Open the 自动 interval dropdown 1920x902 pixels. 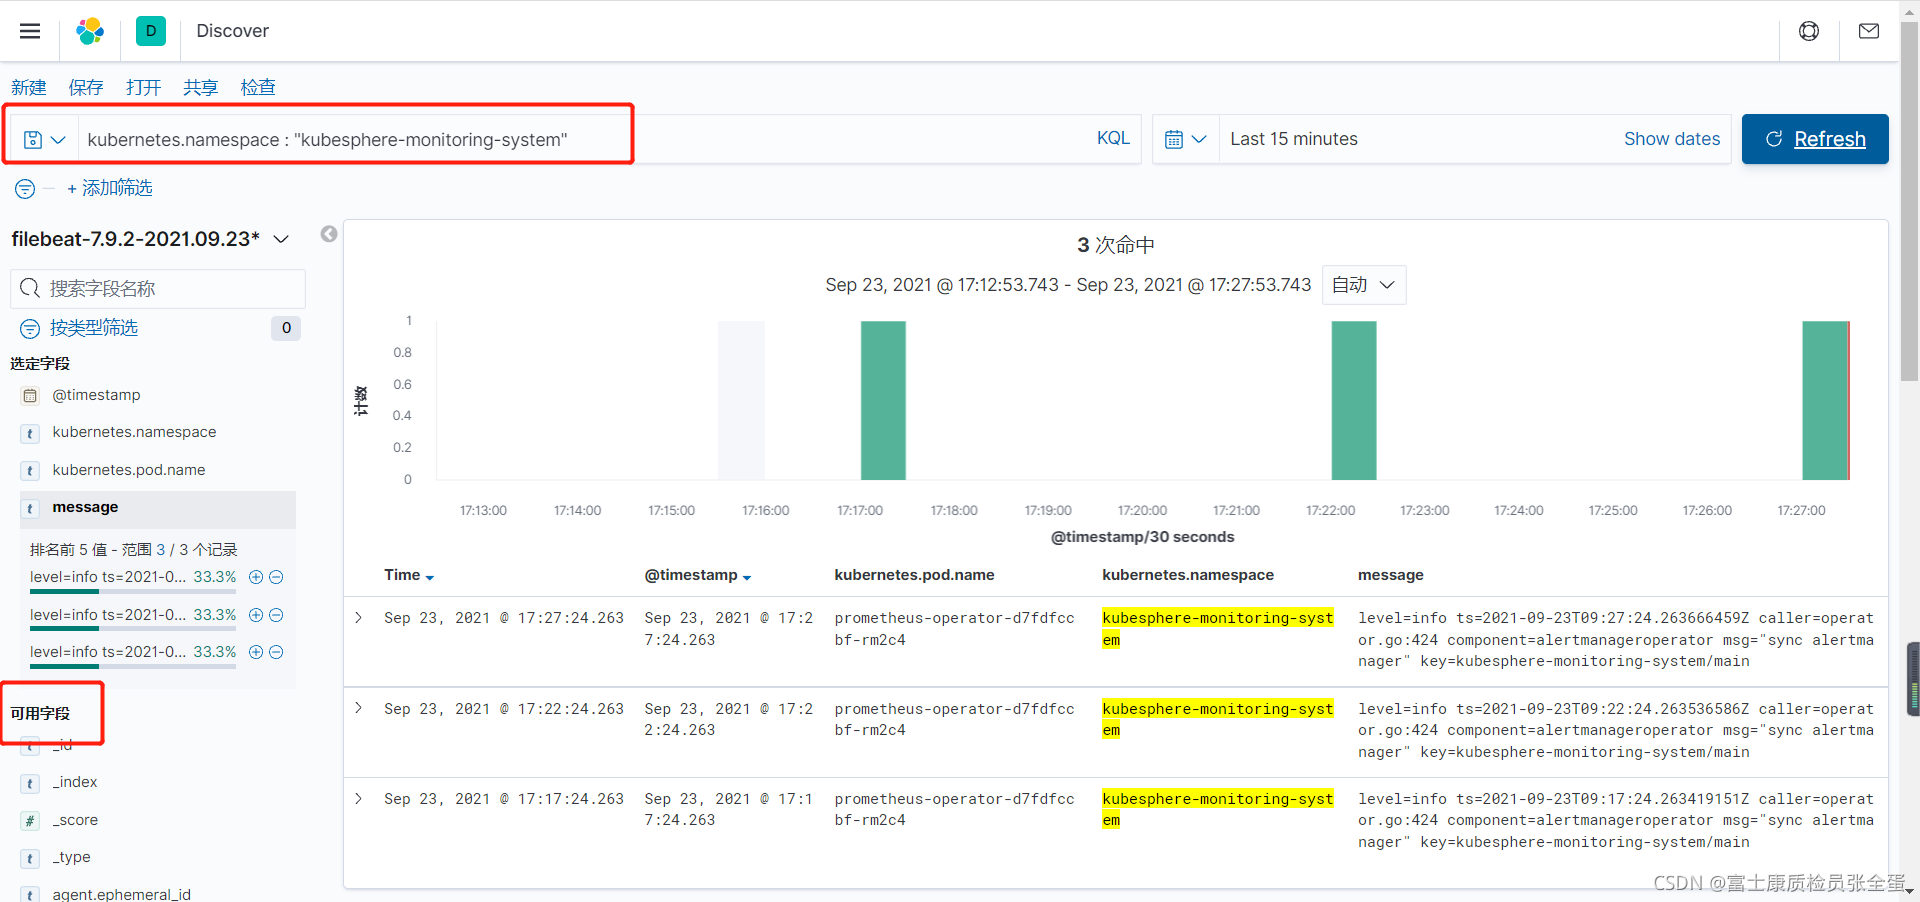1364,285
